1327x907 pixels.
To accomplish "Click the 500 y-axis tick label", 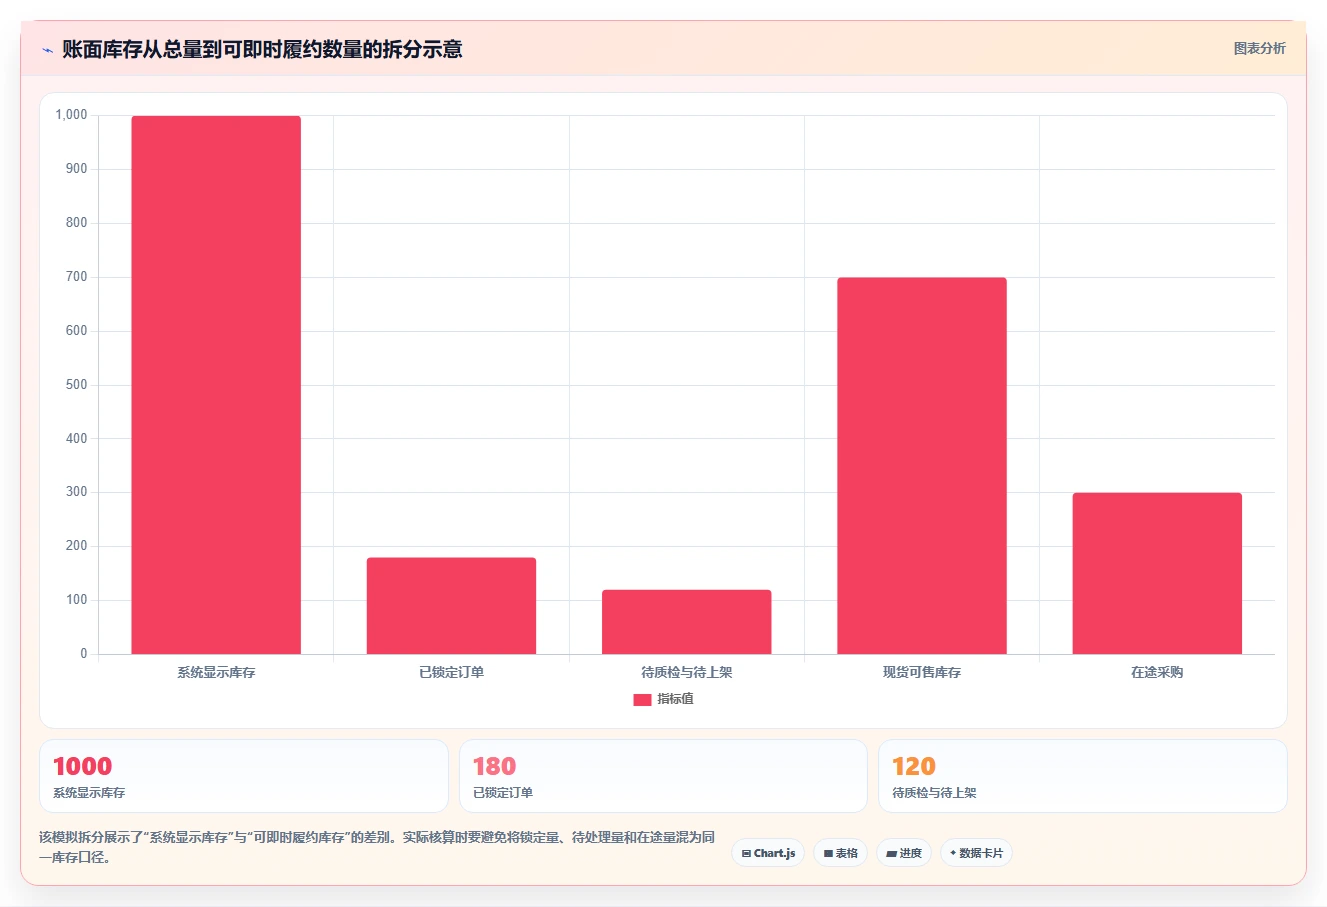I will click(77, 385).
